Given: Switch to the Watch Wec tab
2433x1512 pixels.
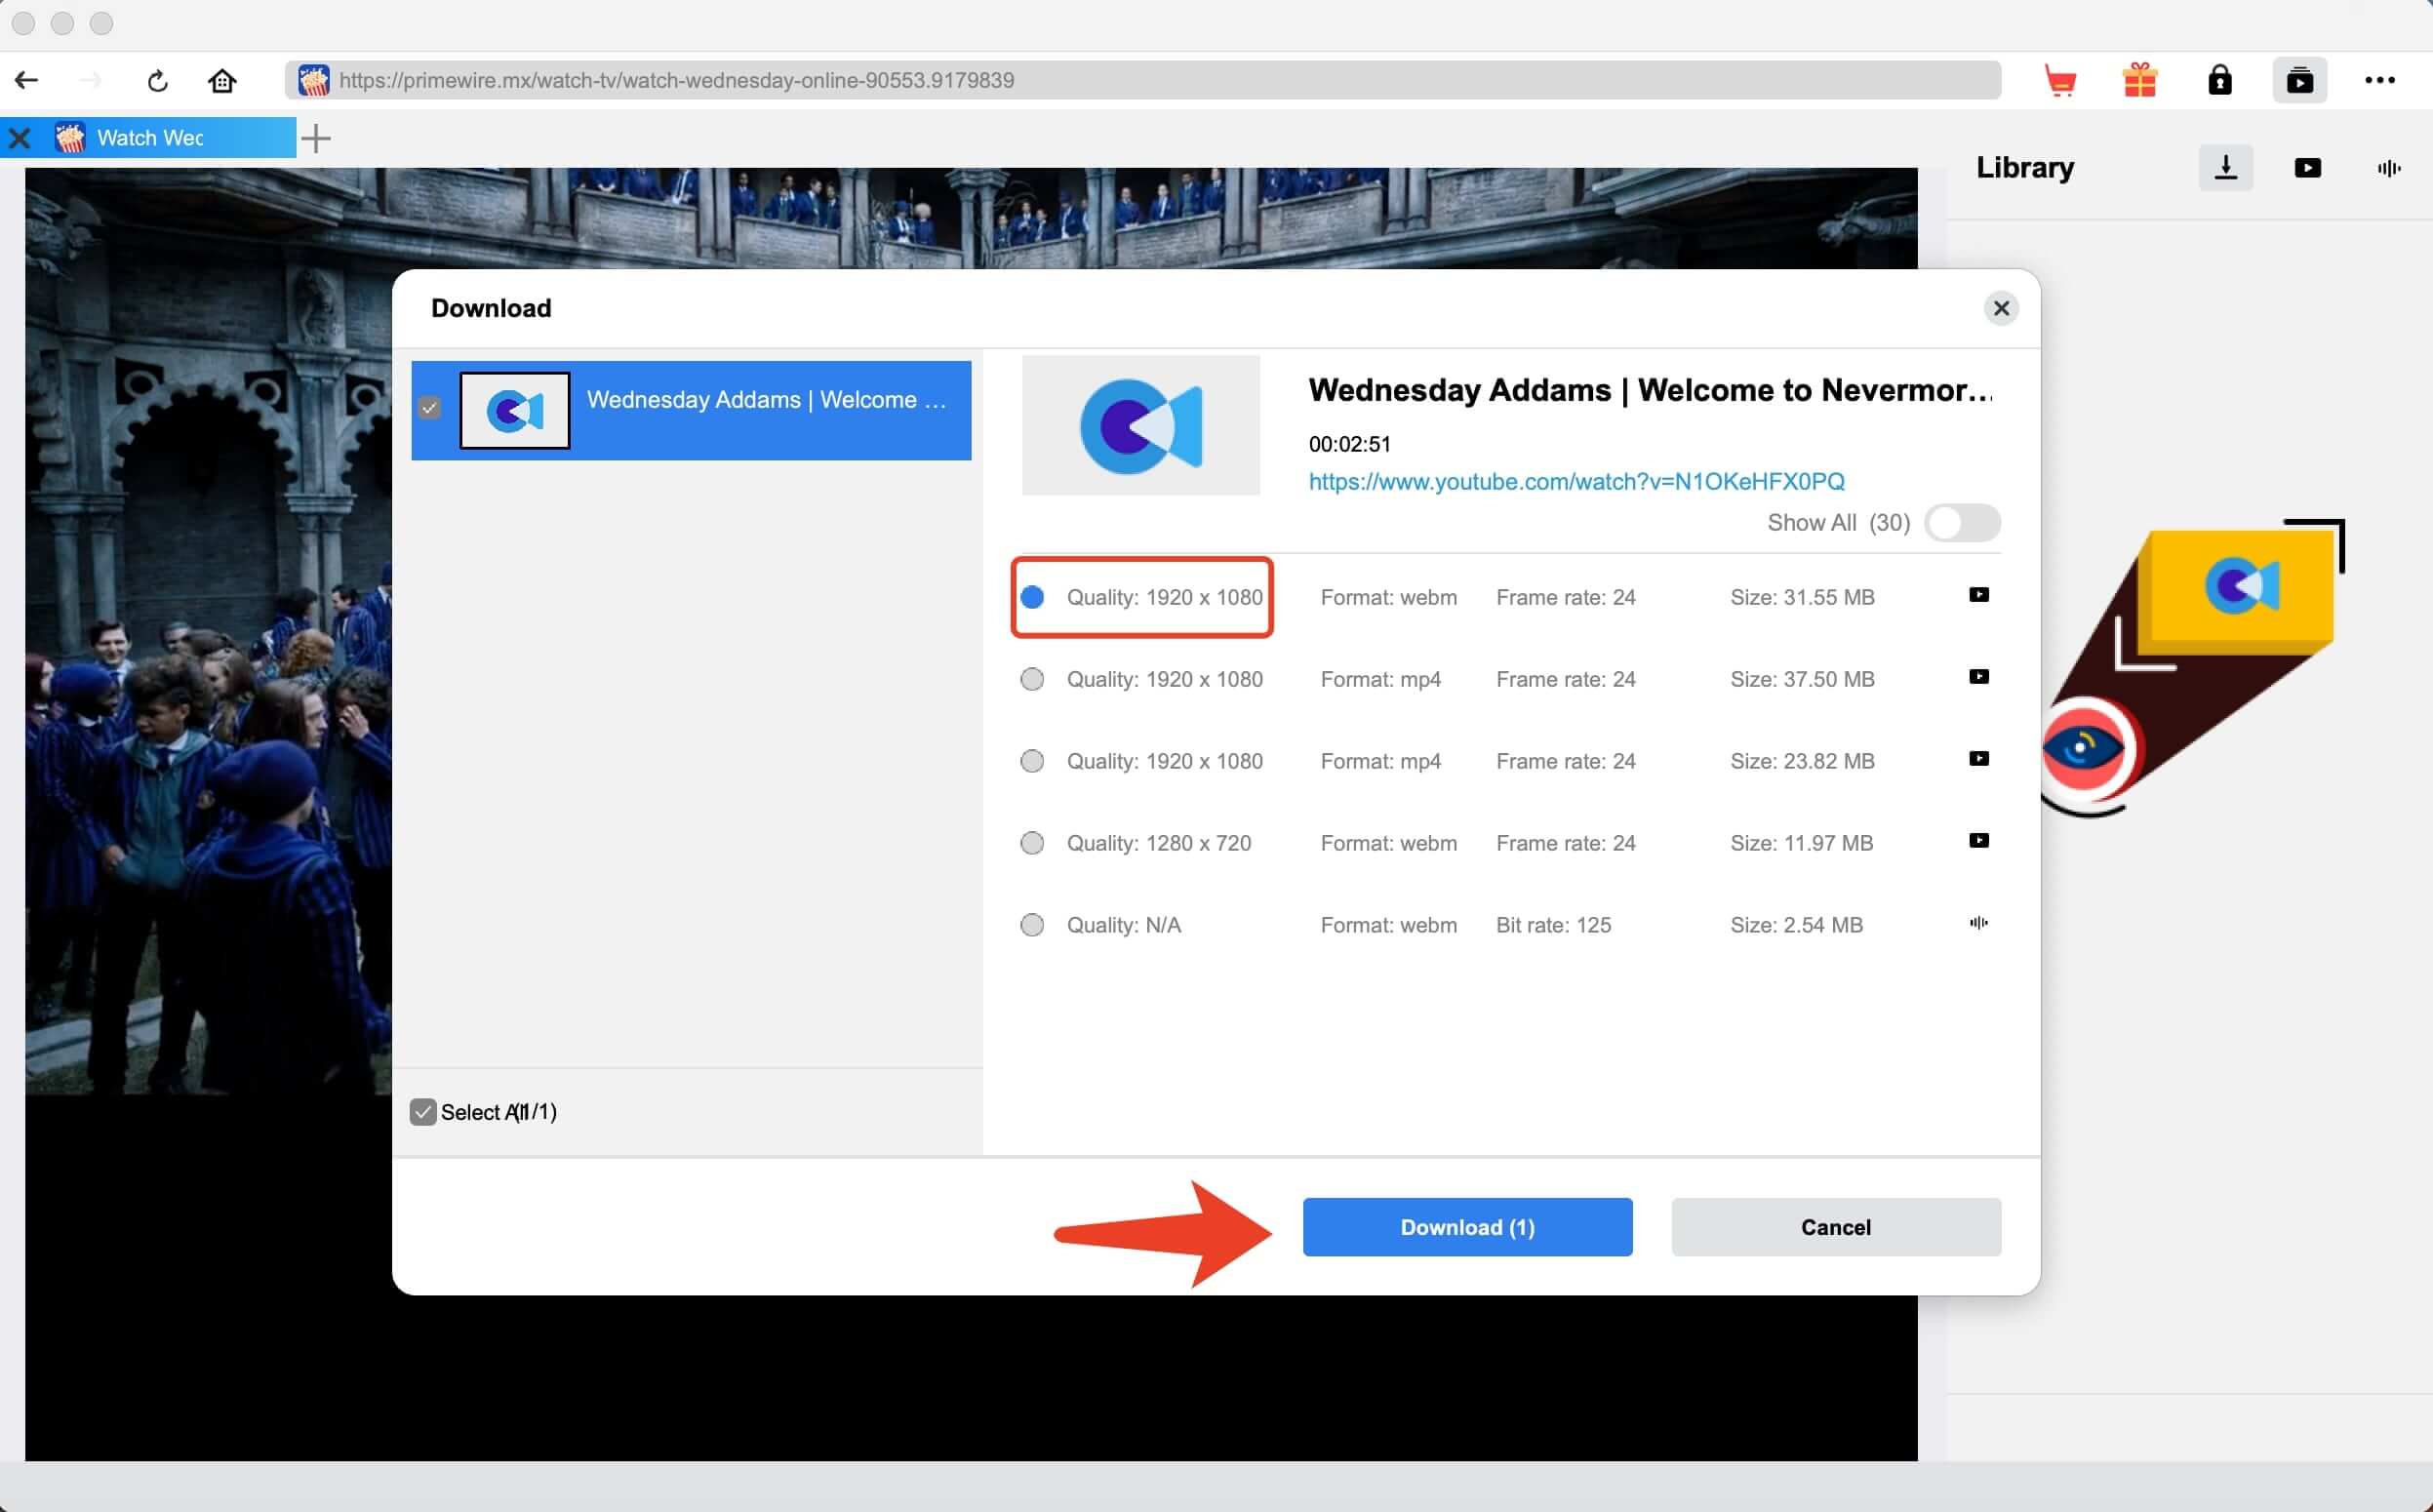Looking at the screenshot, I should click(150, 138).
